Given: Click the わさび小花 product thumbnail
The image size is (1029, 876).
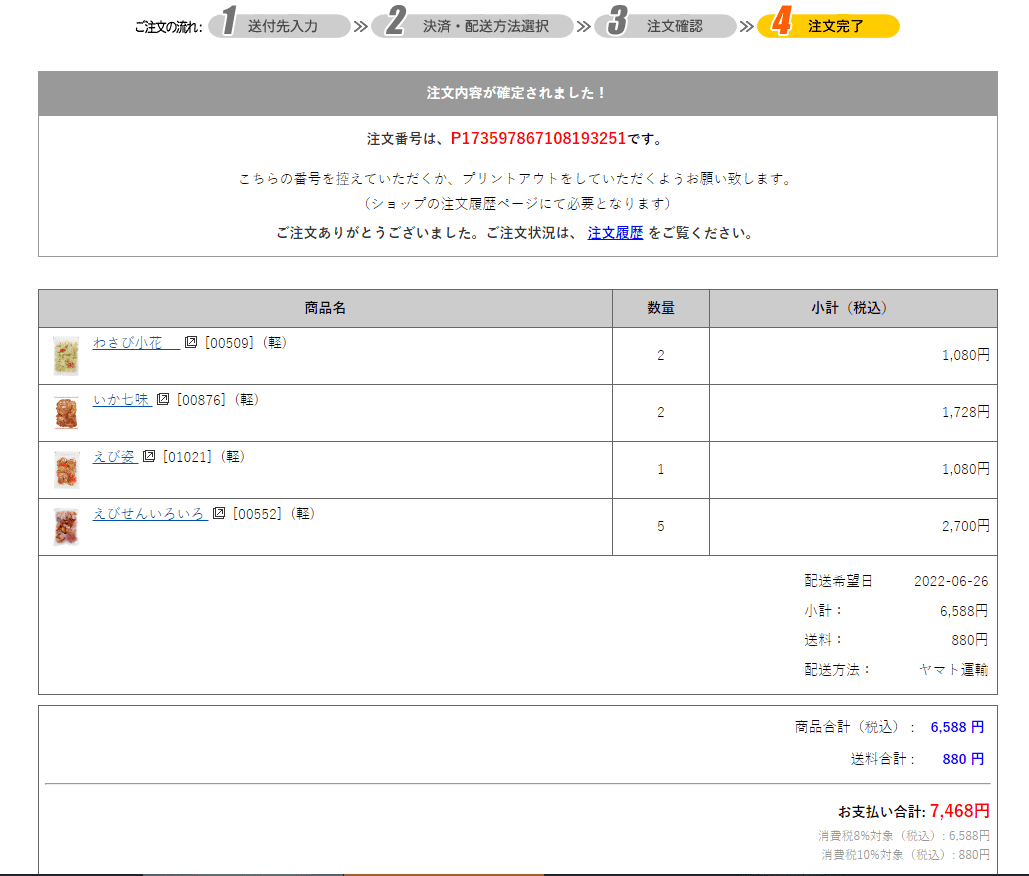Looking at the screenshot, I should [x=66, y=356].
